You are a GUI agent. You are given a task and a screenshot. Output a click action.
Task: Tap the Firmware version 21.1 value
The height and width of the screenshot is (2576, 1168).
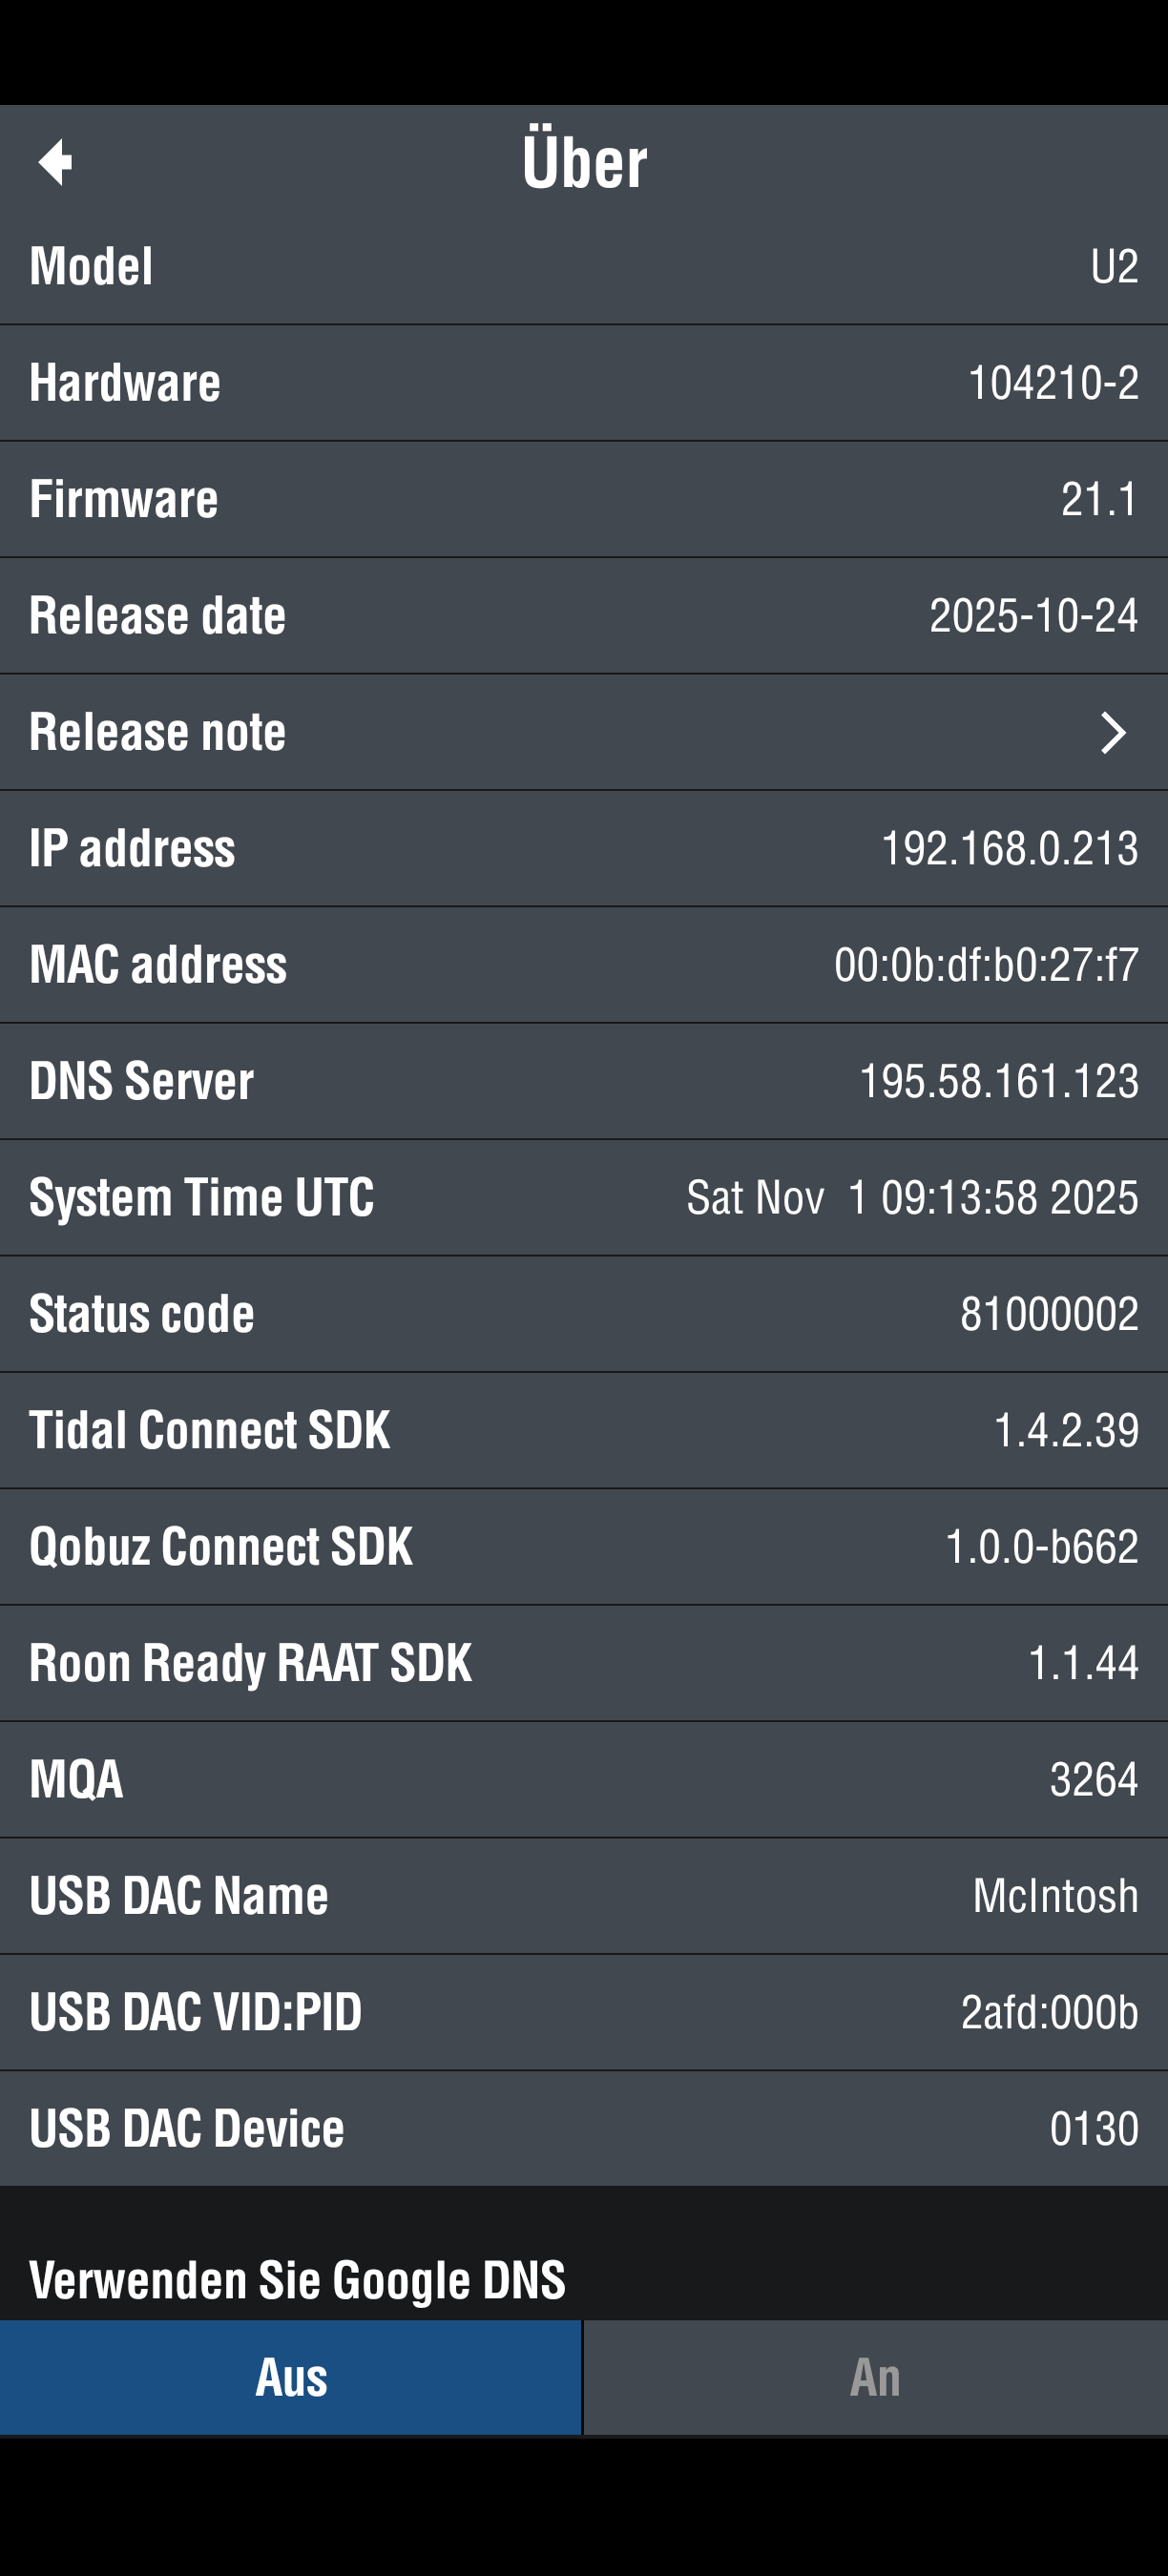click(x=1099, y=499)
